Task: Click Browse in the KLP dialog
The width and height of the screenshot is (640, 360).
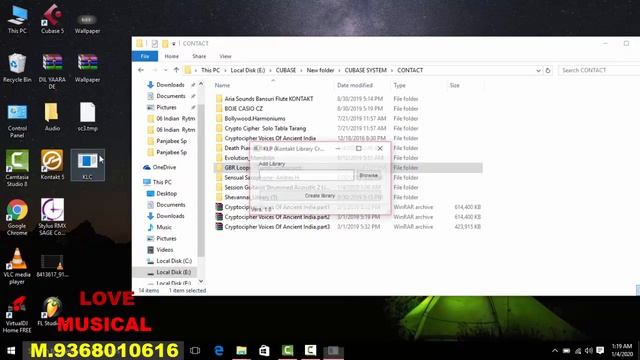Action: 369,175
